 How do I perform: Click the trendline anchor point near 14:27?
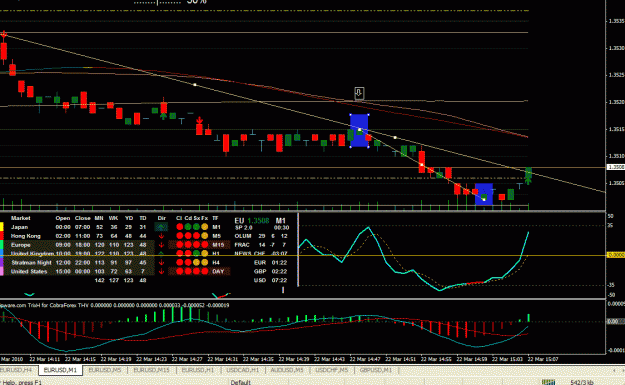[195, 84]
